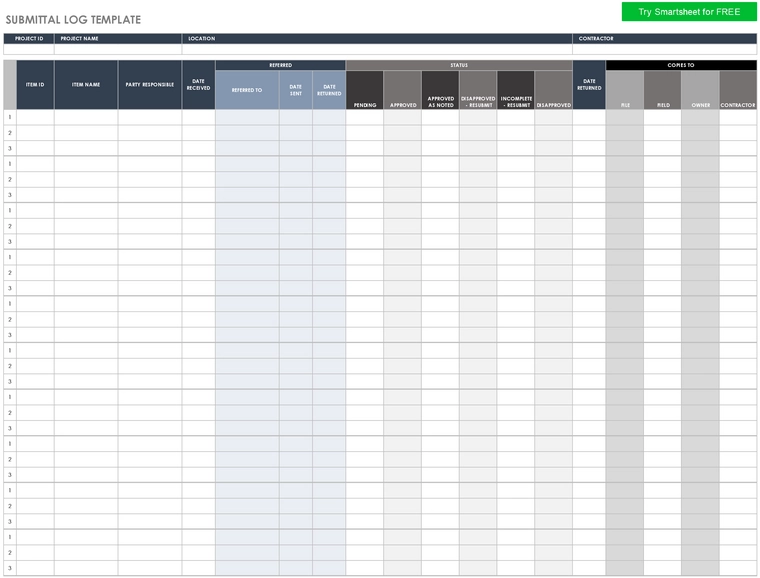Select the Project ID input cell
The width and height of the screenshot is (760, 578).
[x=29, y=49]
